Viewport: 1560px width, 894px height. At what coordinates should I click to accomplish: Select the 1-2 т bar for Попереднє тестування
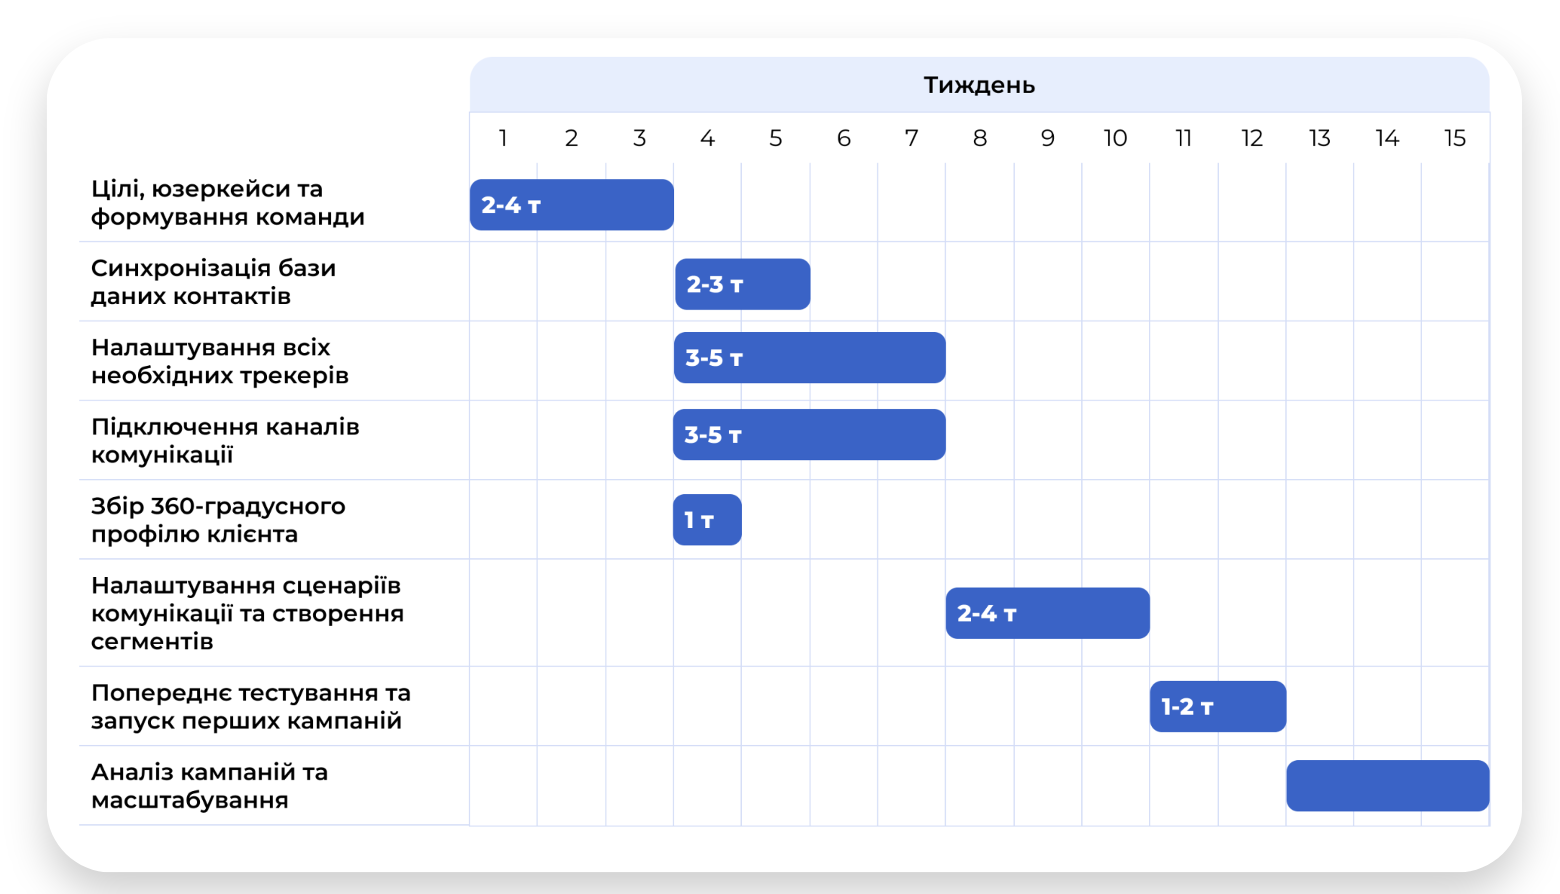pyautogui.click(x=1217, y=707)
